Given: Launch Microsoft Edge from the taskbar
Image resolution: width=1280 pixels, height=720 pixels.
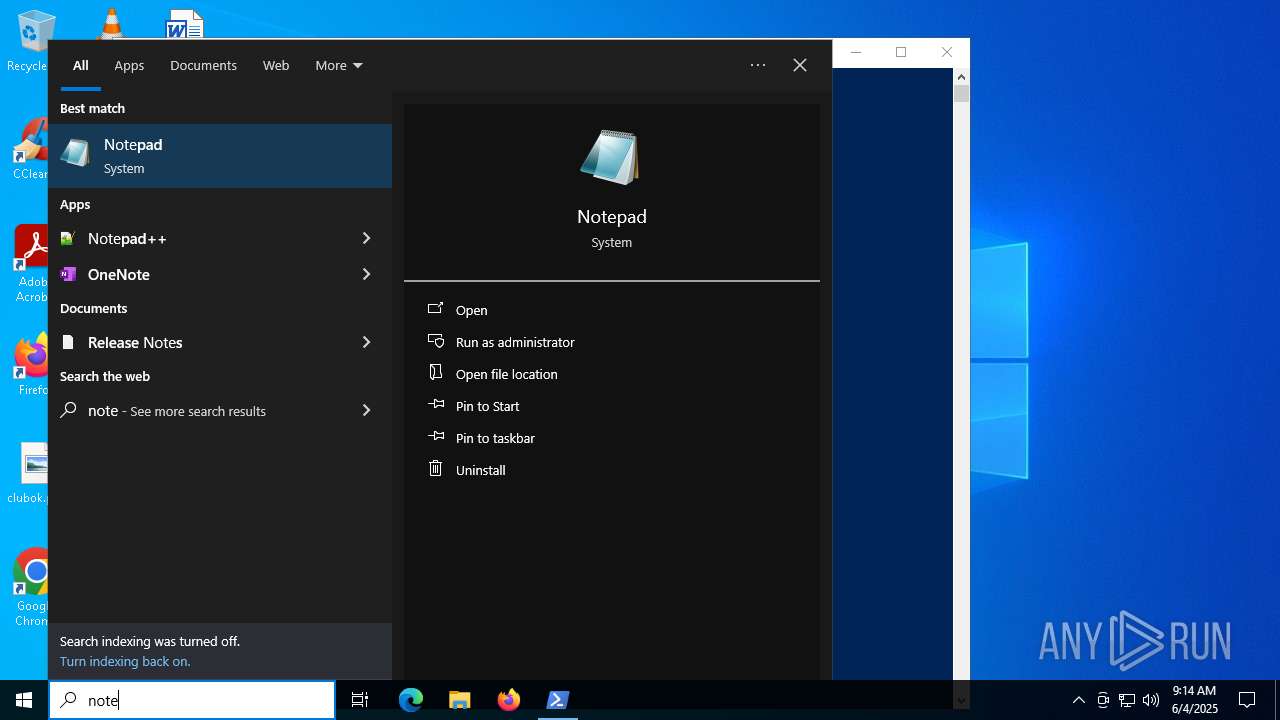Looking at the screenshot, I should coord(411,700).
